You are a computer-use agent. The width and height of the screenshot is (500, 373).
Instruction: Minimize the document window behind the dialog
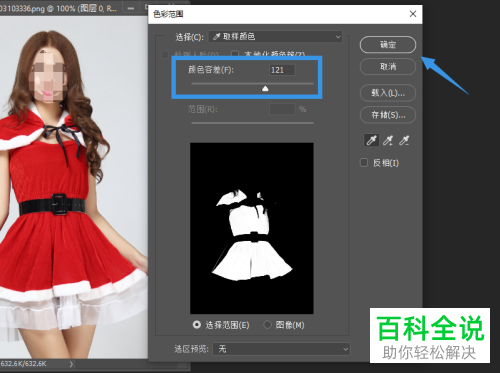[131, 8]
